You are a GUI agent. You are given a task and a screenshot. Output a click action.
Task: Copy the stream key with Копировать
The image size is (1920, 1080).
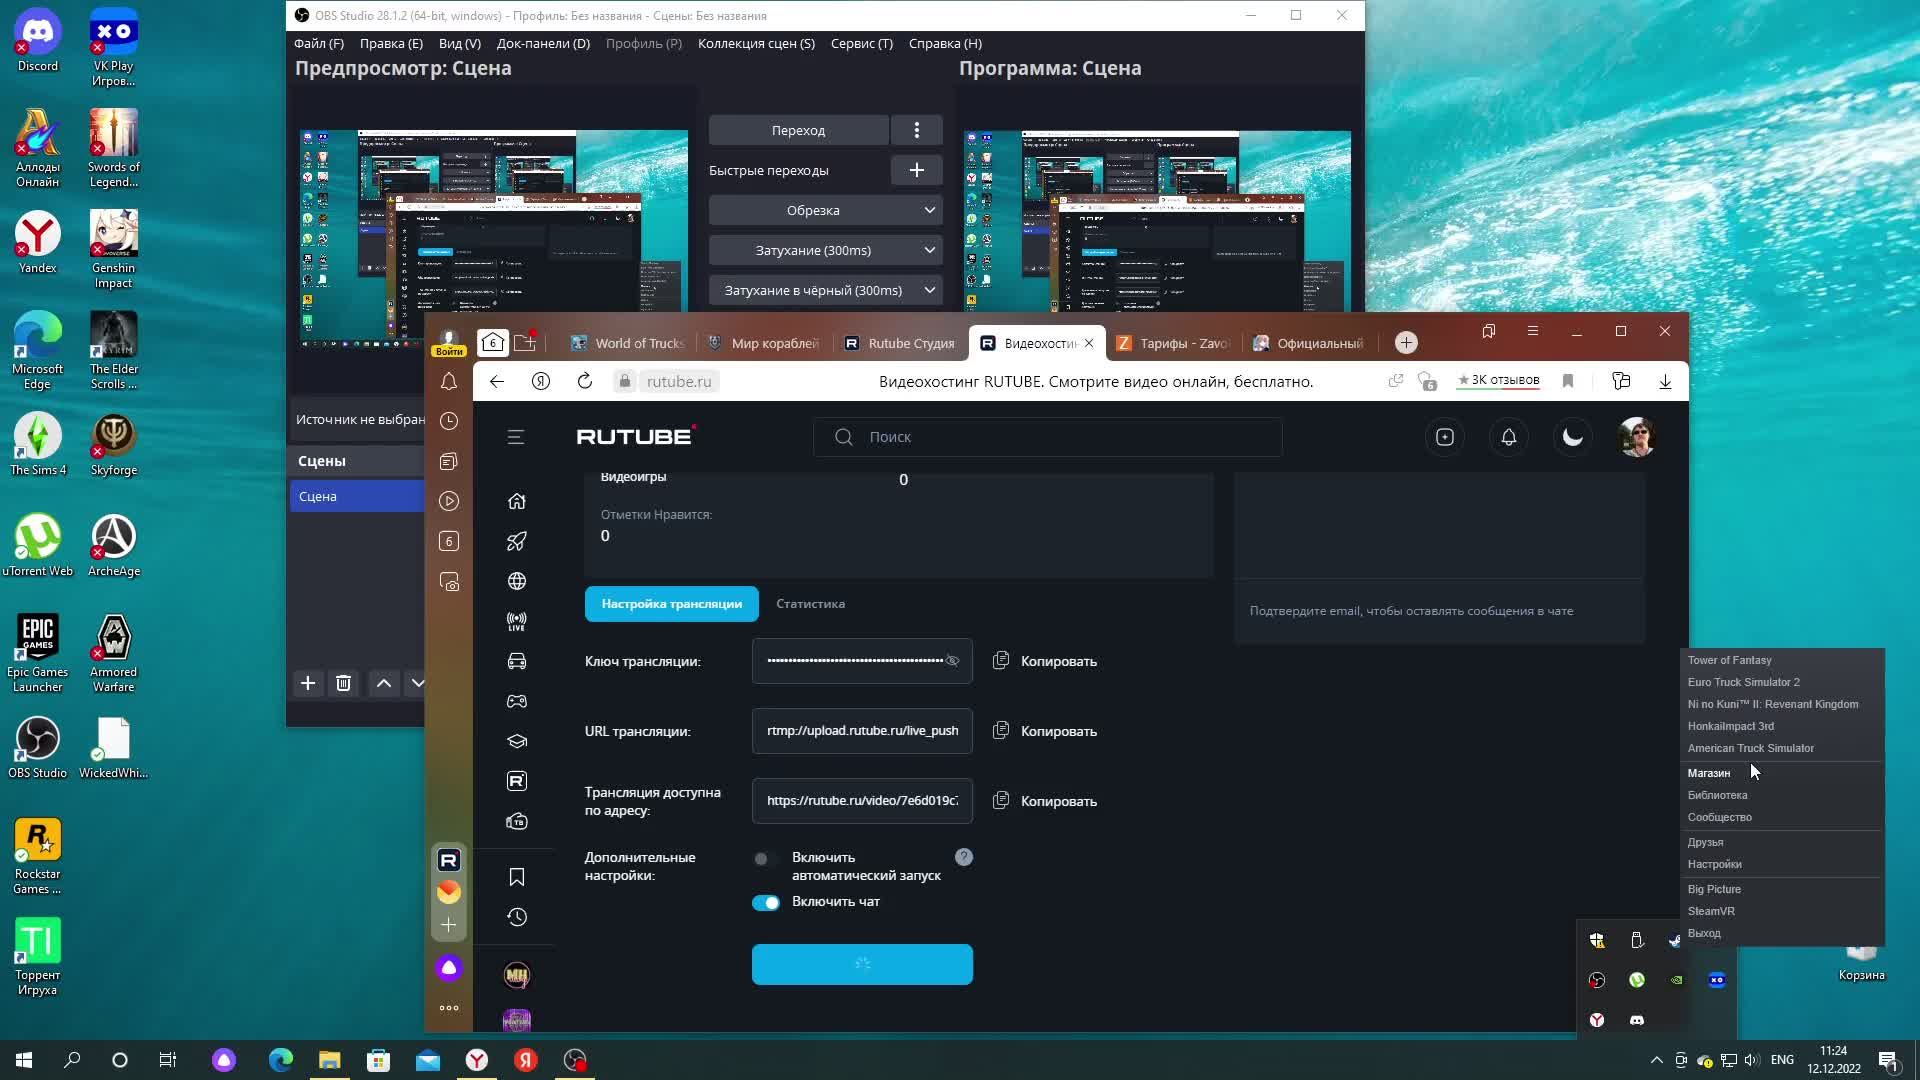tap(1045, 661)
